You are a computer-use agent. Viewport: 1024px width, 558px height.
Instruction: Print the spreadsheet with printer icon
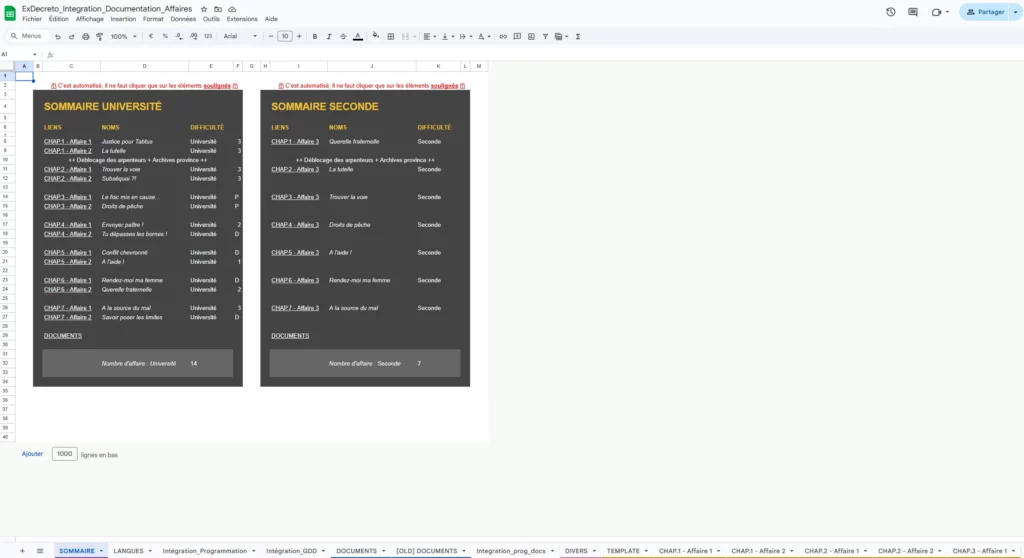click(x=86, y=37)
